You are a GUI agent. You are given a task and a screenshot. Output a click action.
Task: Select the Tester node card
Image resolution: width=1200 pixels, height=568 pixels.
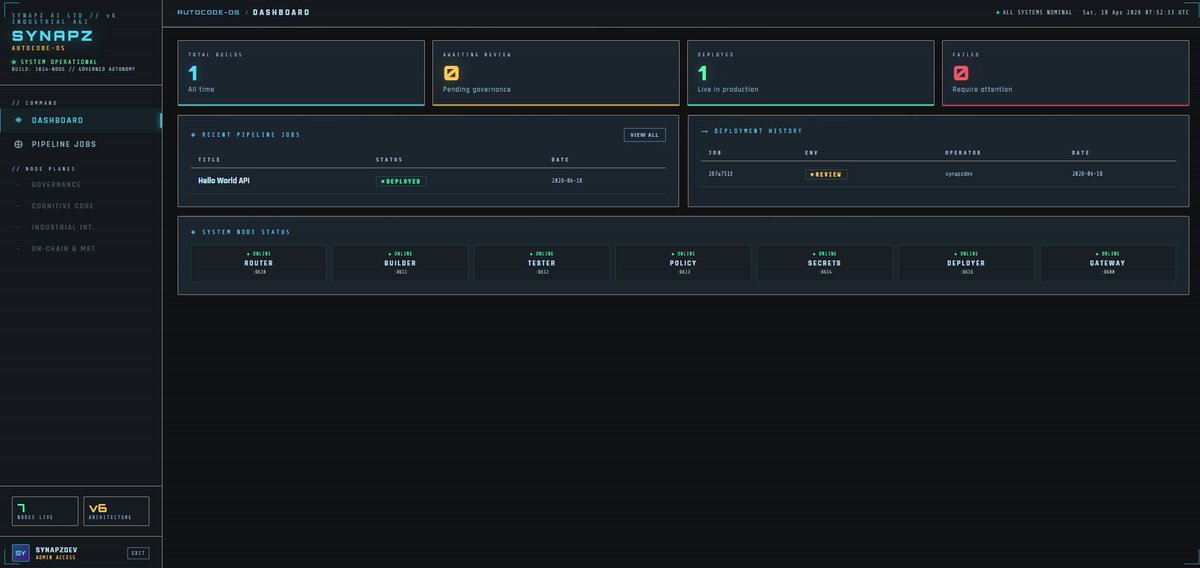pos(542,263)
